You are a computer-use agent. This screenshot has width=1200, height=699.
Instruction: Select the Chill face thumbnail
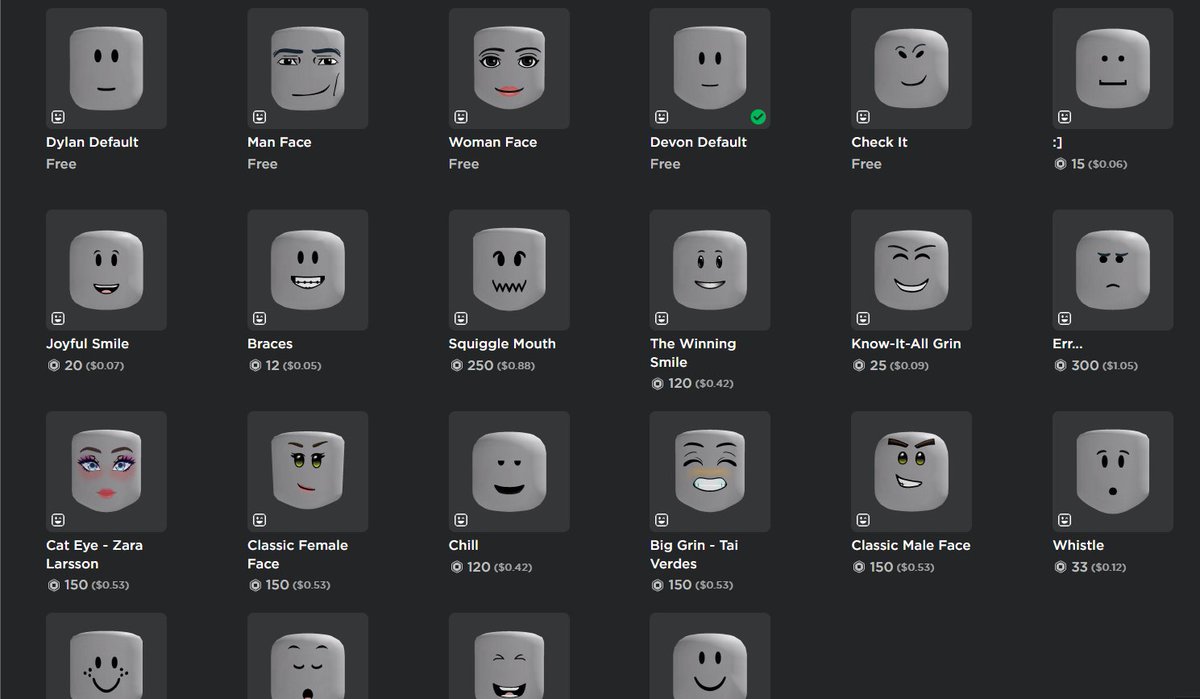pyautogui.click(x=509, y=471)
